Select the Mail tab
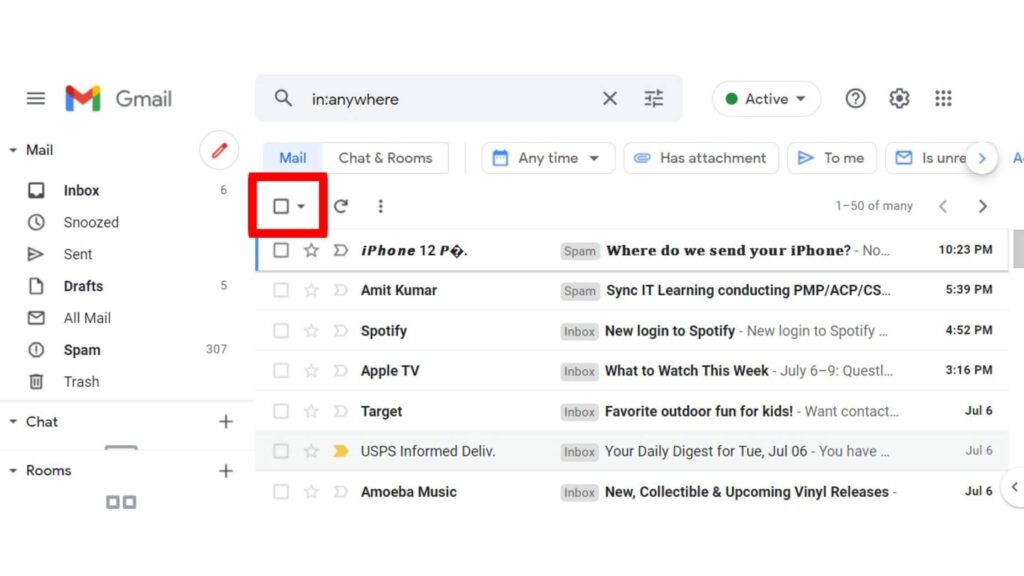Viewport: 1024px width, 576px height. (291, 157)
